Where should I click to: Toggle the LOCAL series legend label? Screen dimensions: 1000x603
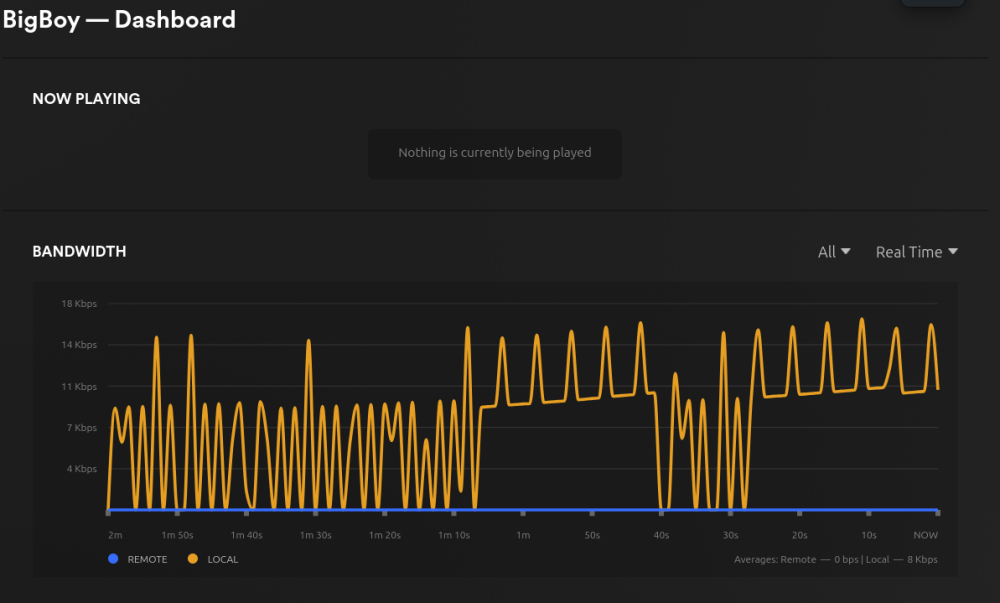tap(223, 559)
